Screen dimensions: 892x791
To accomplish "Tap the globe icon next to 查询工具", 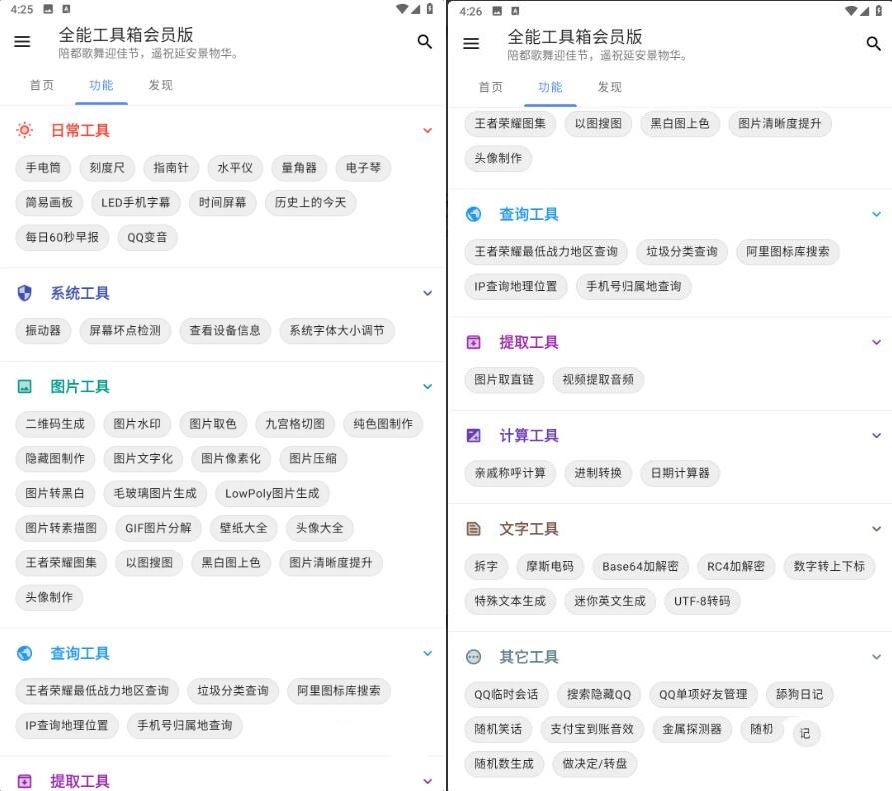I will pos(25,653).
